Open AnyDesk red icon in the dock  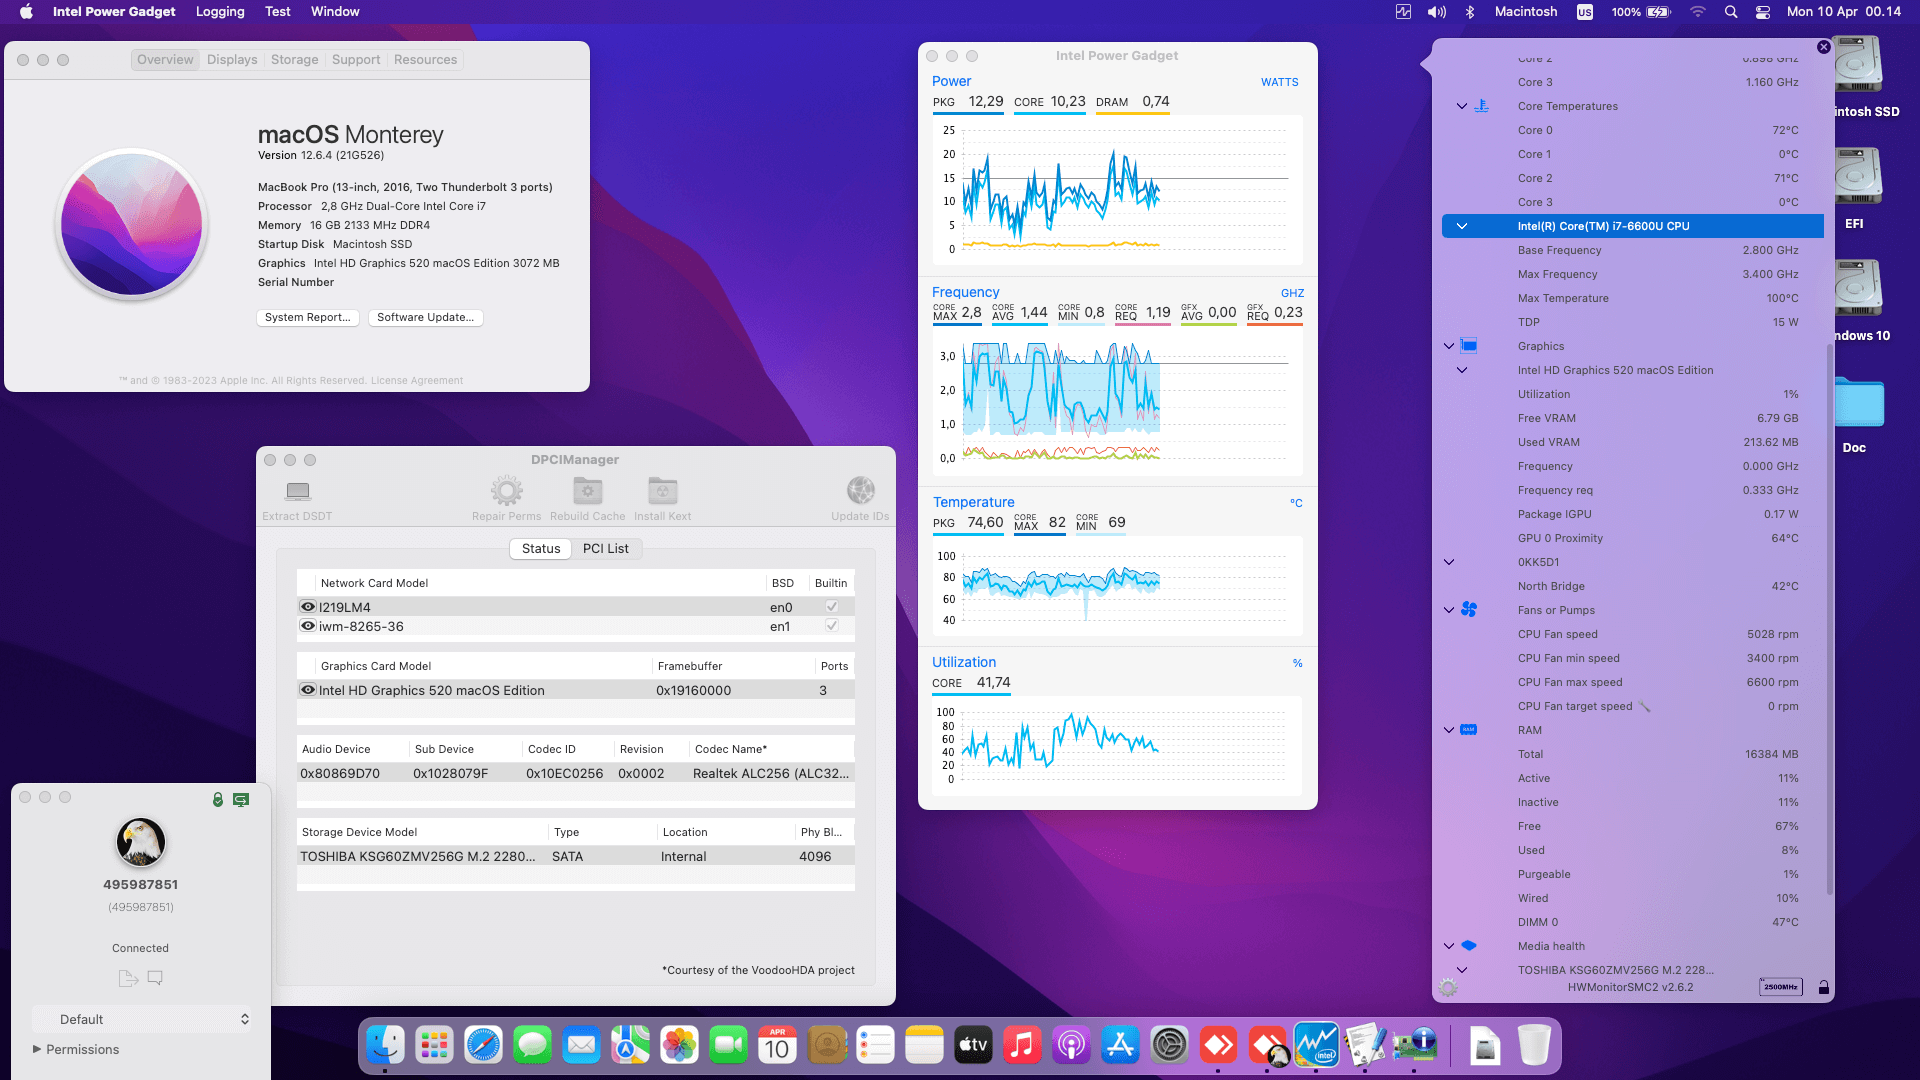click(1218, 1046)
